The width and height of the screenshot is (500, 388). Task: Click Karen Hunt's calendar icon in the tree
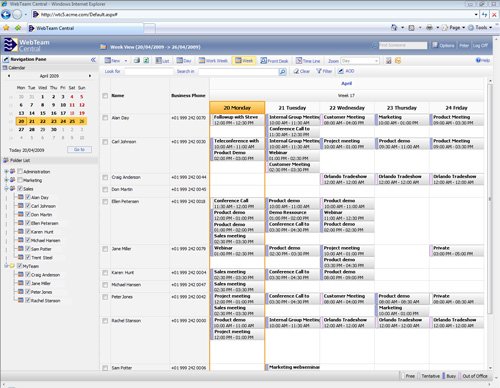[x=21, y=231]
